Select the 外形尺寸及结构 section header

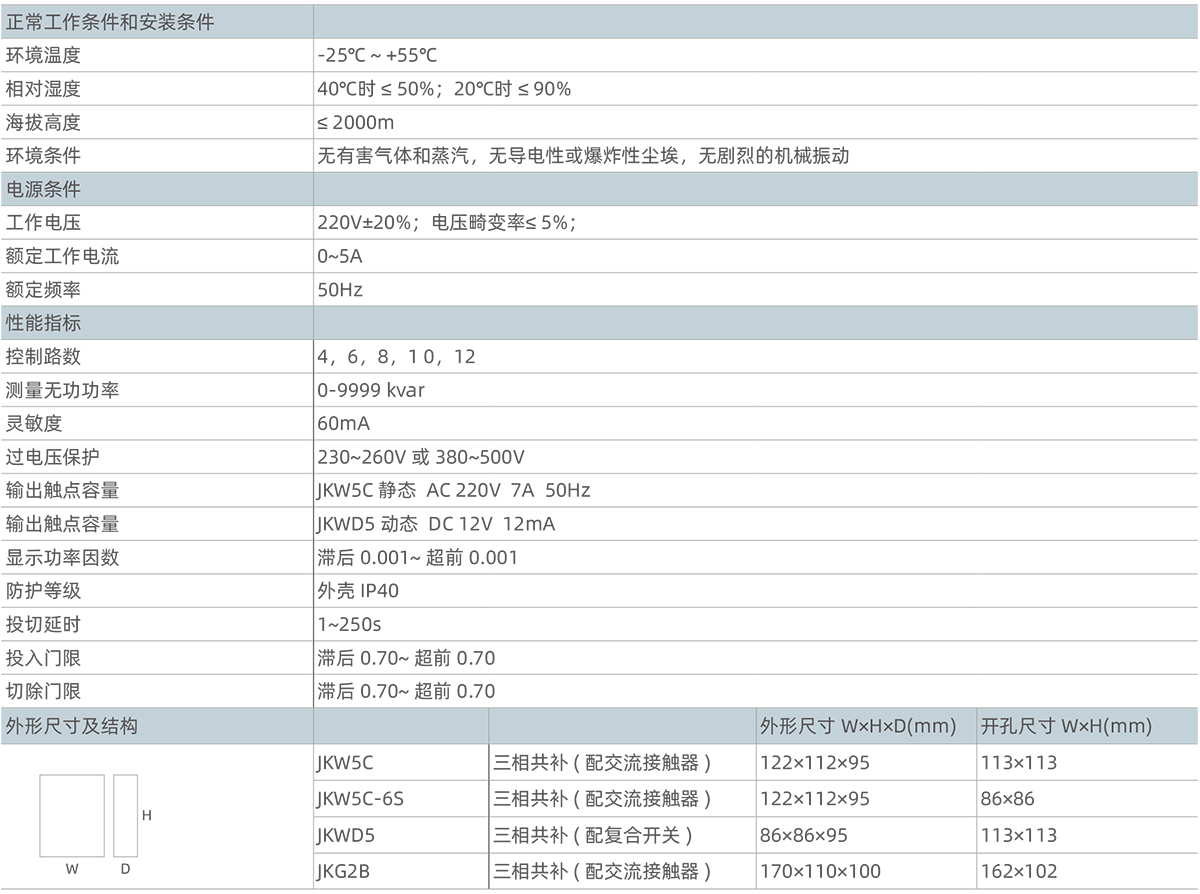(72, 726)
